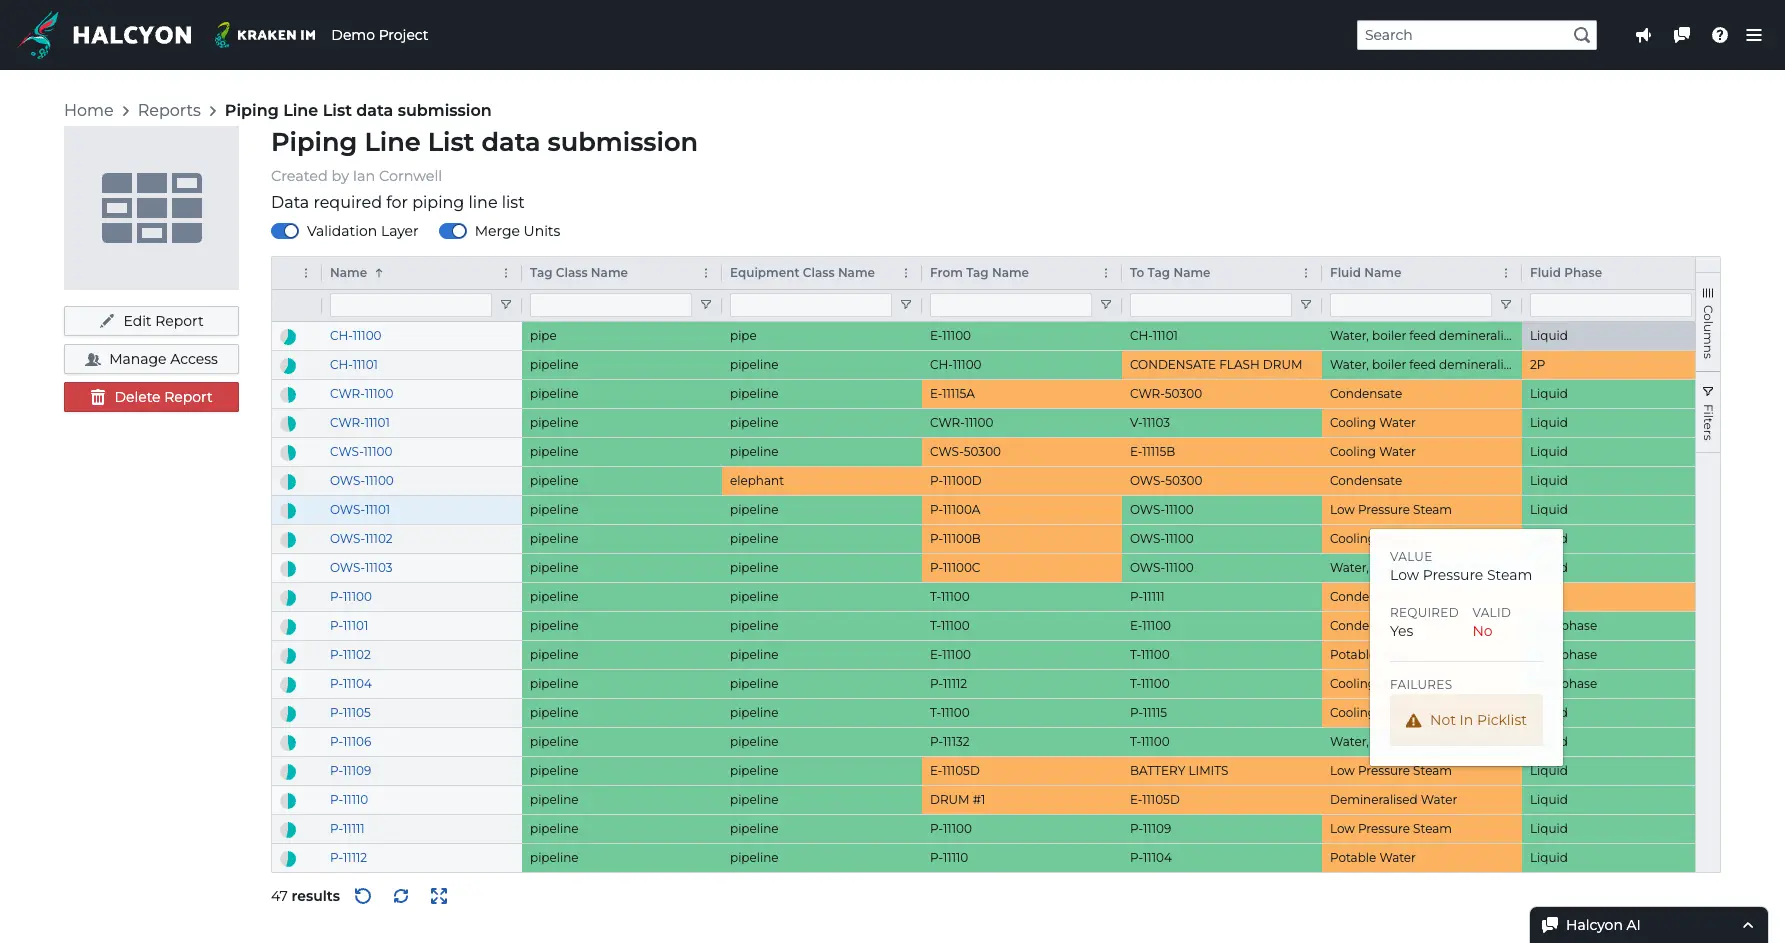
Task: Go to Reports in the breadcrumb
Action: pyautogui.click(x=169, y=110)
